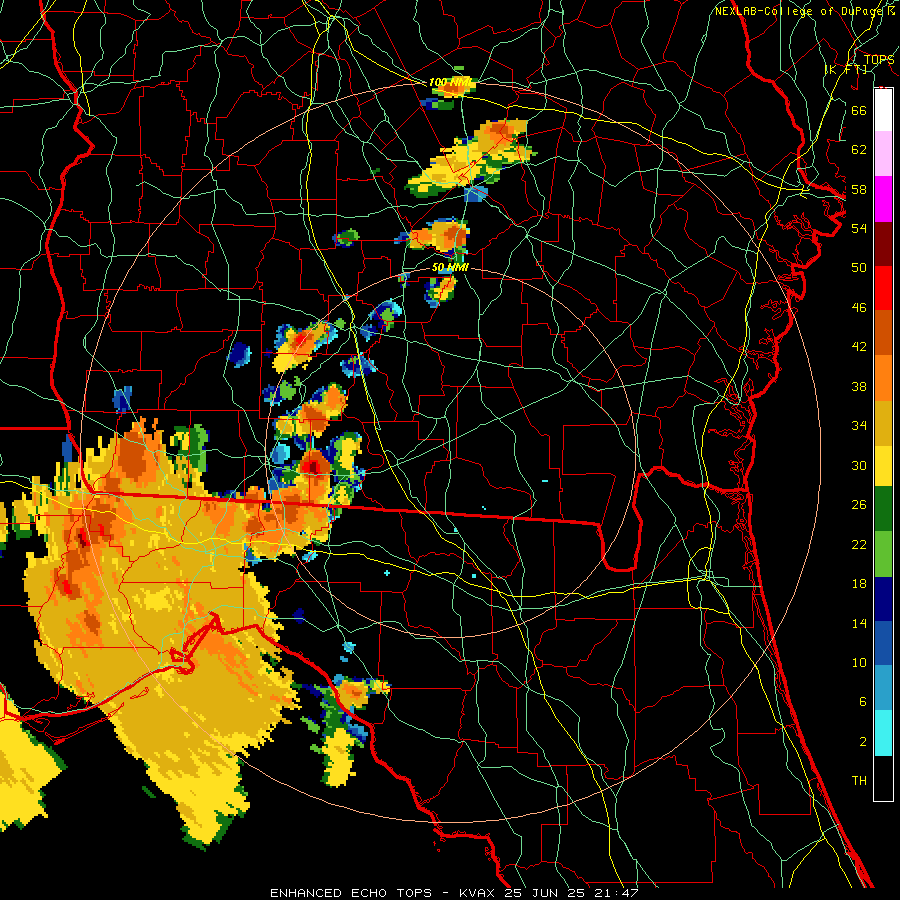This screenshot has height=900, width=900.
Task: Select the 22 legend value label
Action: 859,545
